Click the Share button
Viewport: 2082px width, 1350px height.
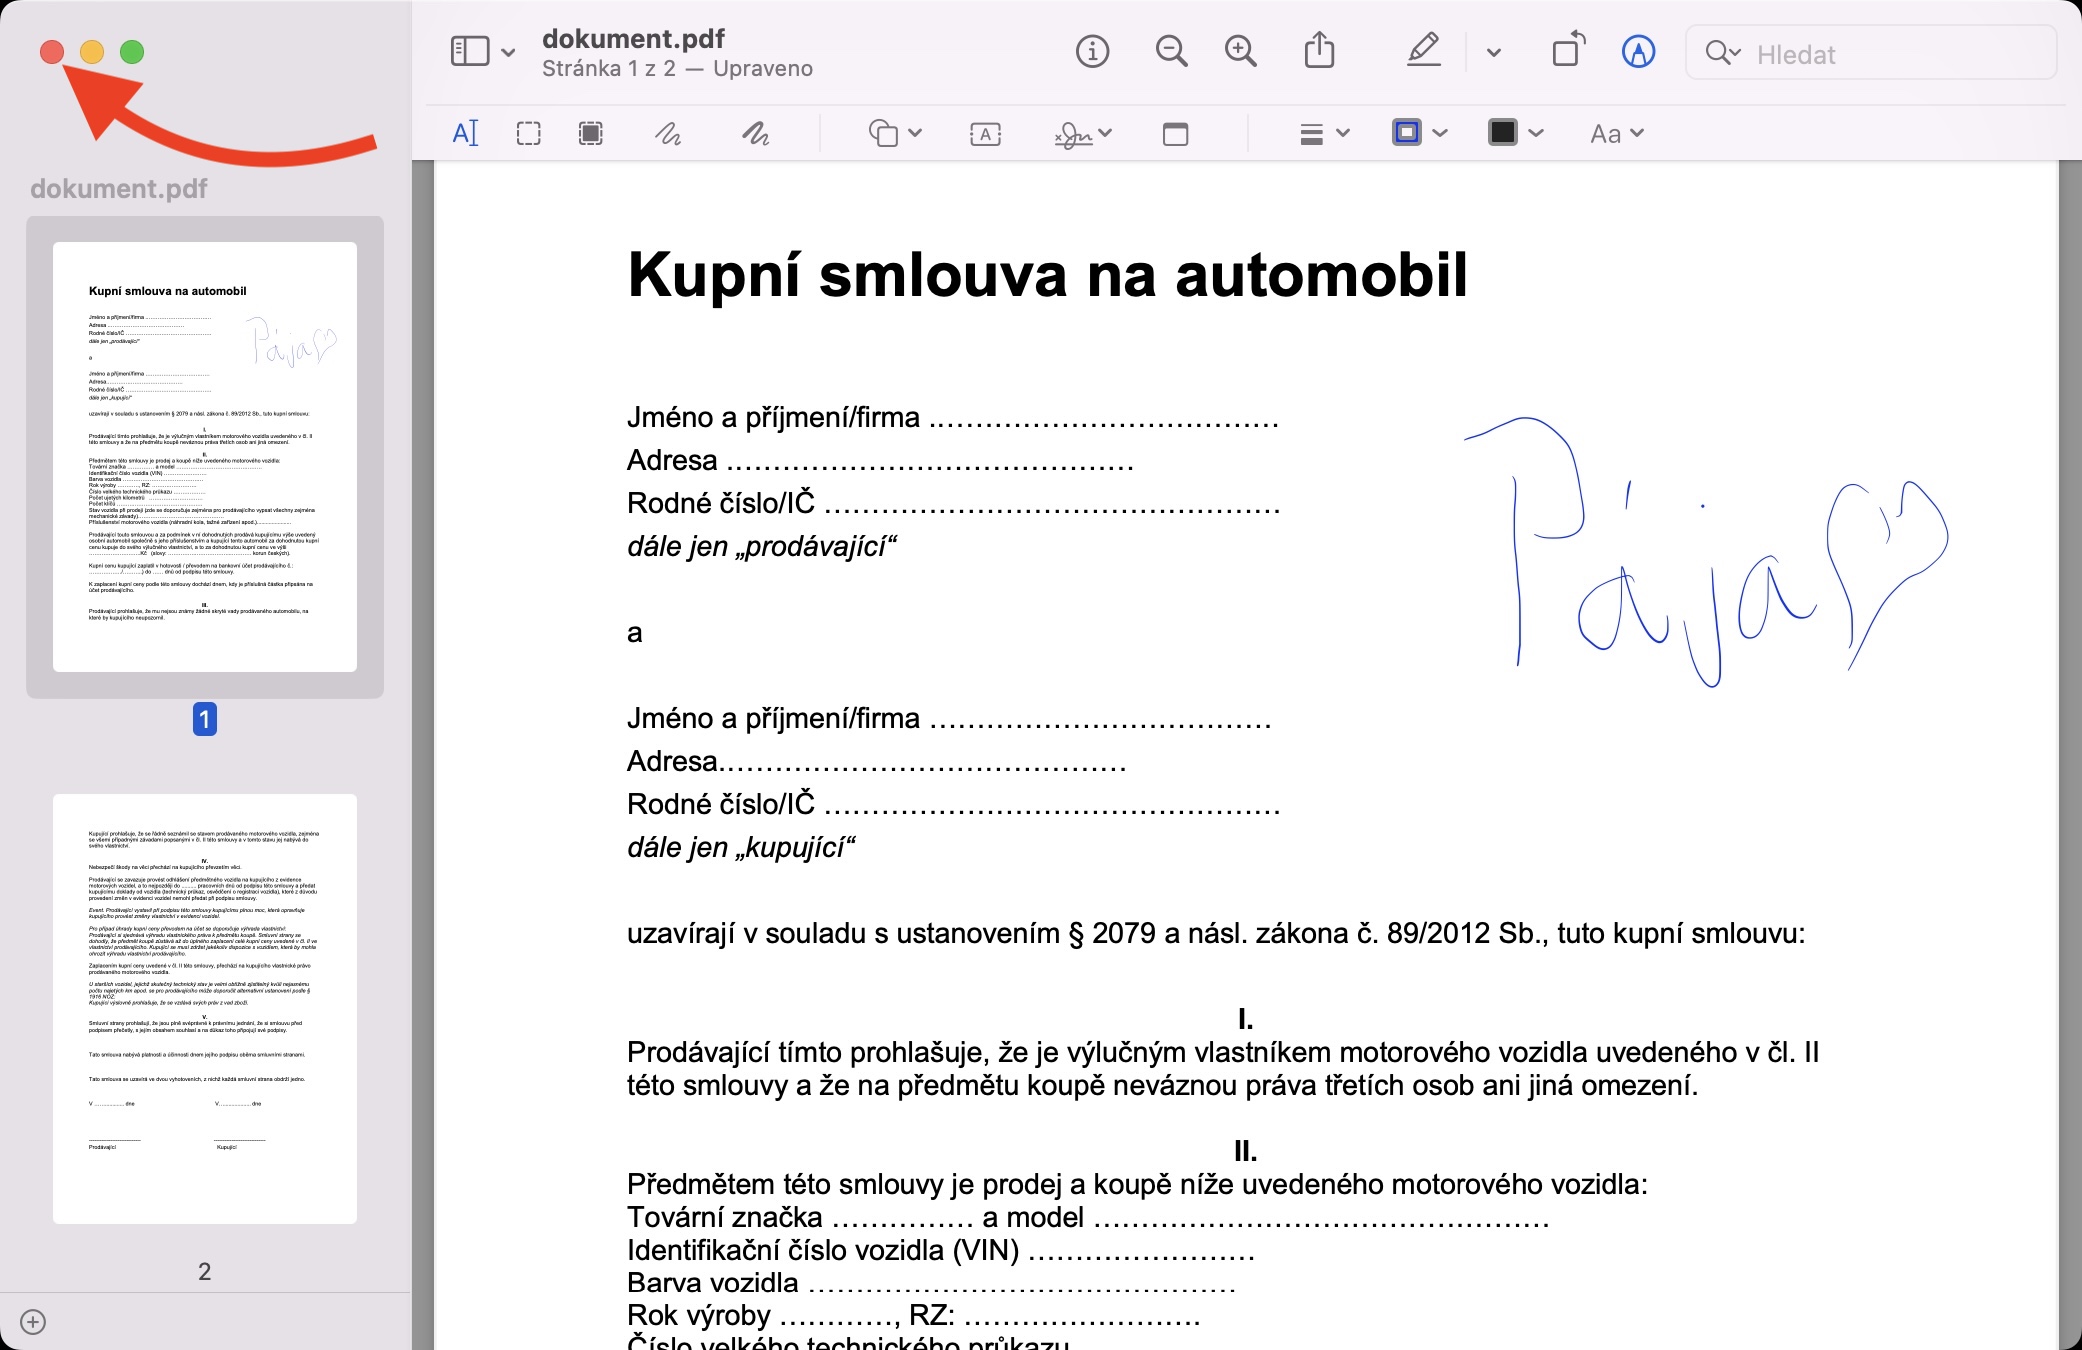tap(1319, 51)
